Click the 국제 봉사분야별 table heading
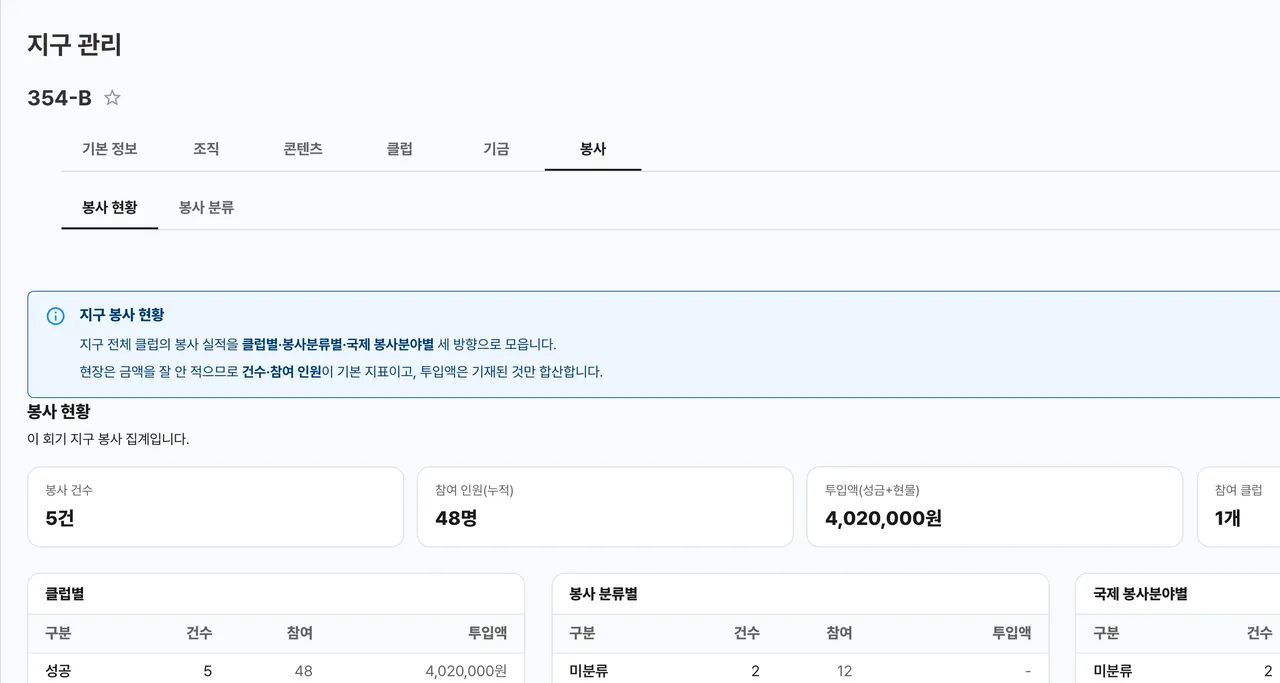 click(1140, 594)
